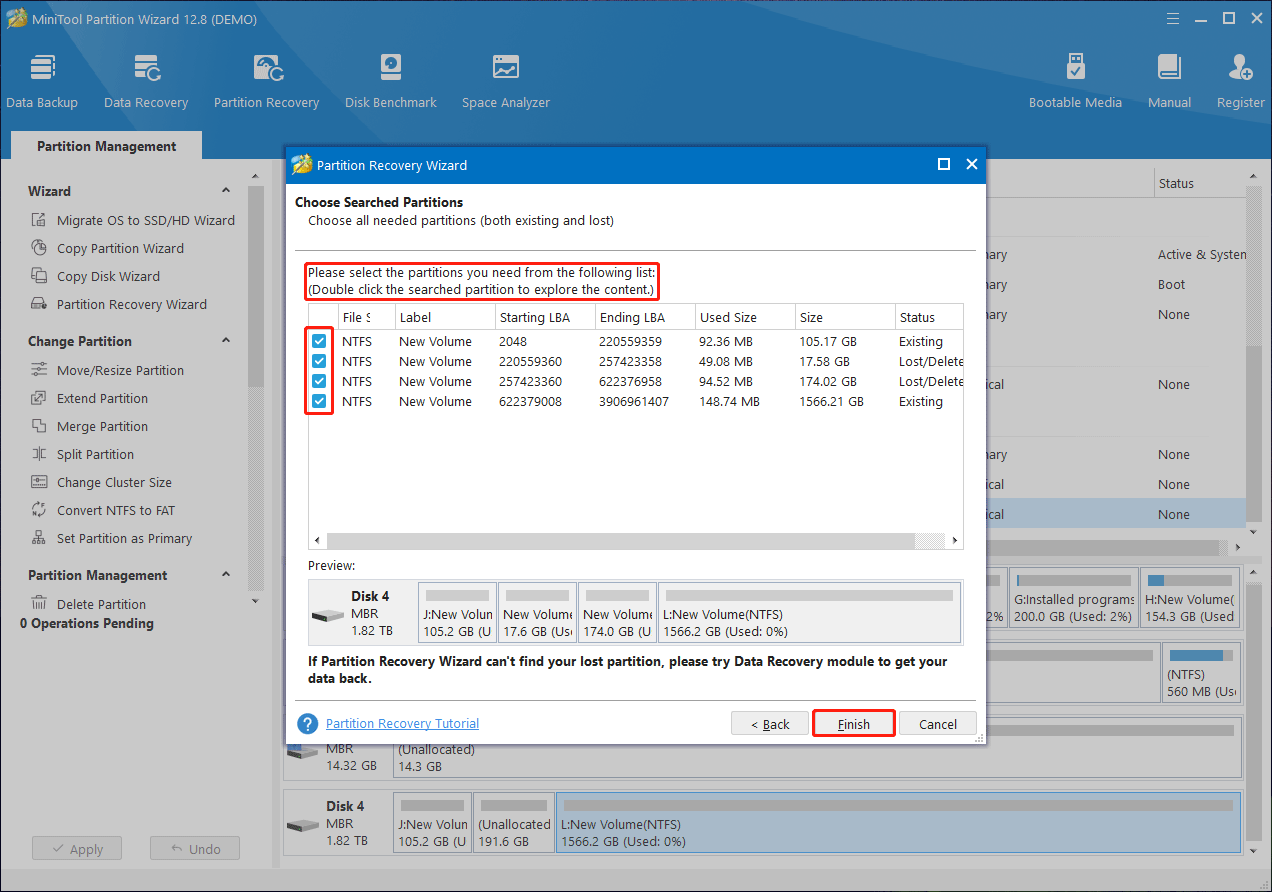This screenshot has width=1272, height=892.
Task: Open main window hamburger menu
Action: (x=1173, y=19)
